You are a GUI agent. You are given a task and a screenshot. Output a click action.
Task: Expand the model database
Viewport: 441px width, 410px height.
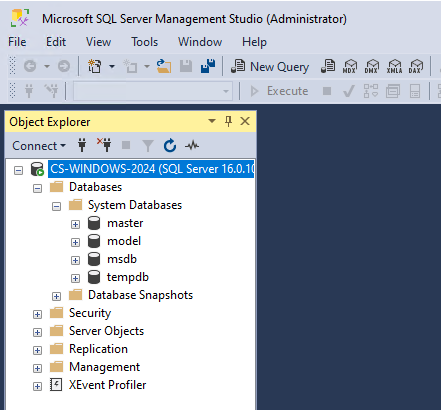[76, 242]
